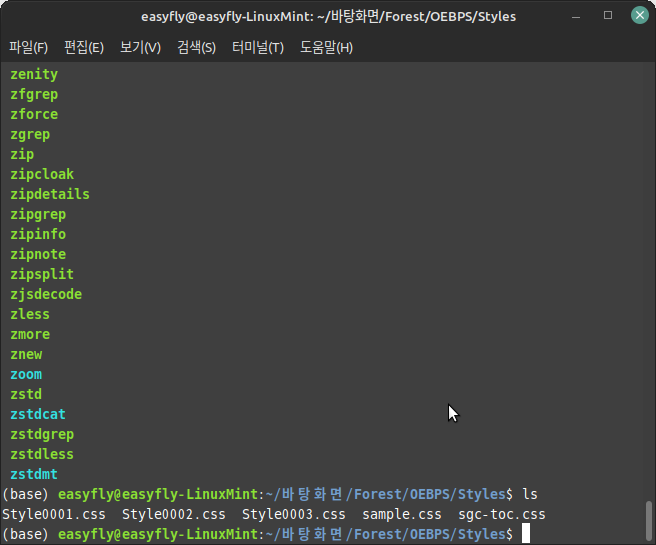Click the 'ls' command text
The width and height of the screenshot is (656, 545).
pyautogui.click(x=530, y=494)
